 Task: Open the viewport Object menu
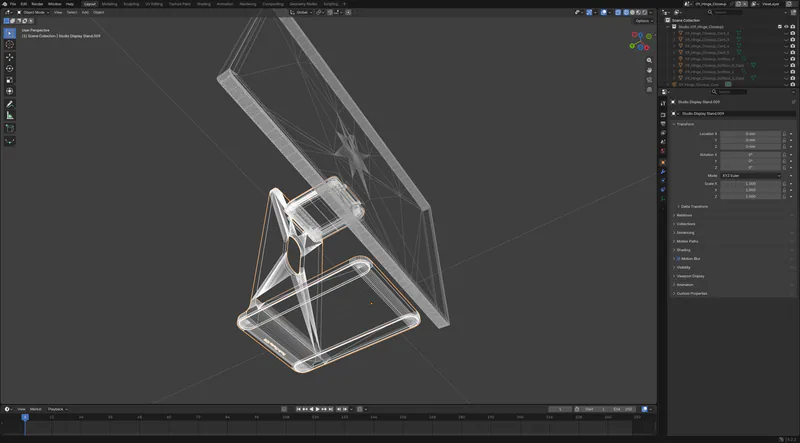98,12
